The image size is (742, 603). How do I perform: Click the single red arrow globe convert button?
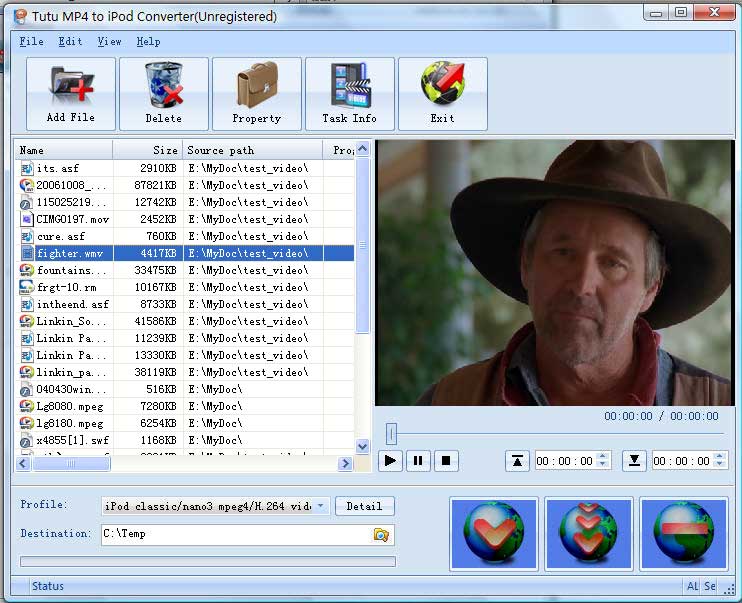[x=494, y=533]
